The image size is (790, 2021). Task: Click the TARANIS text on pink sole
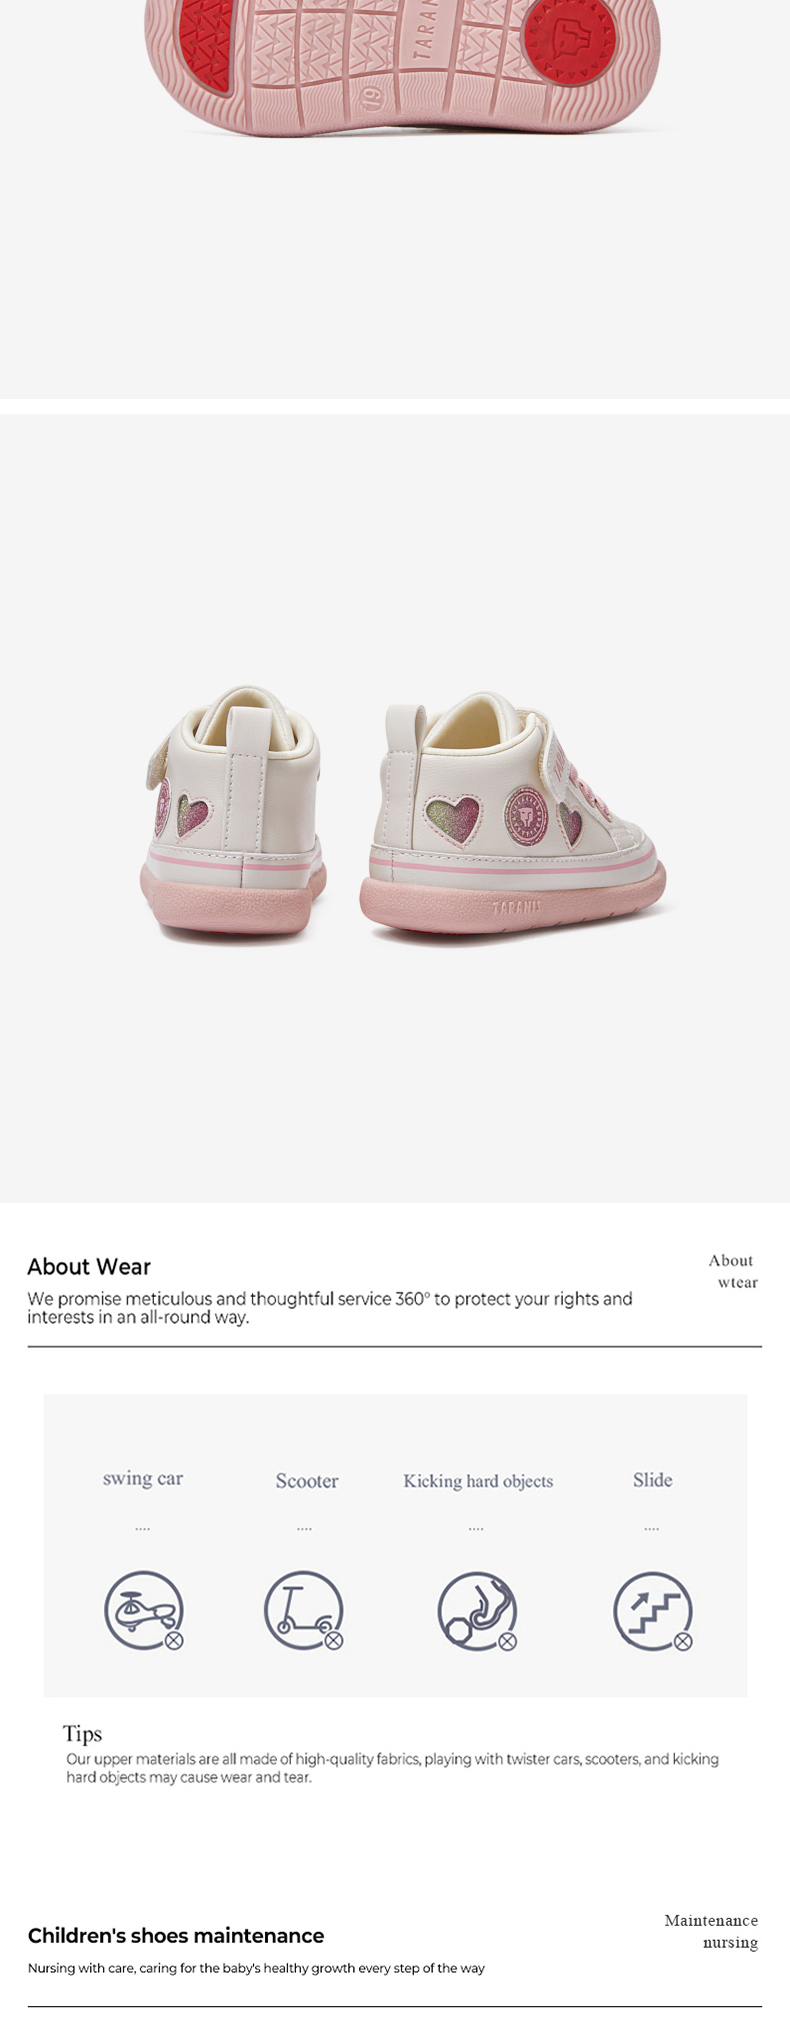click(x=516, y=908)
